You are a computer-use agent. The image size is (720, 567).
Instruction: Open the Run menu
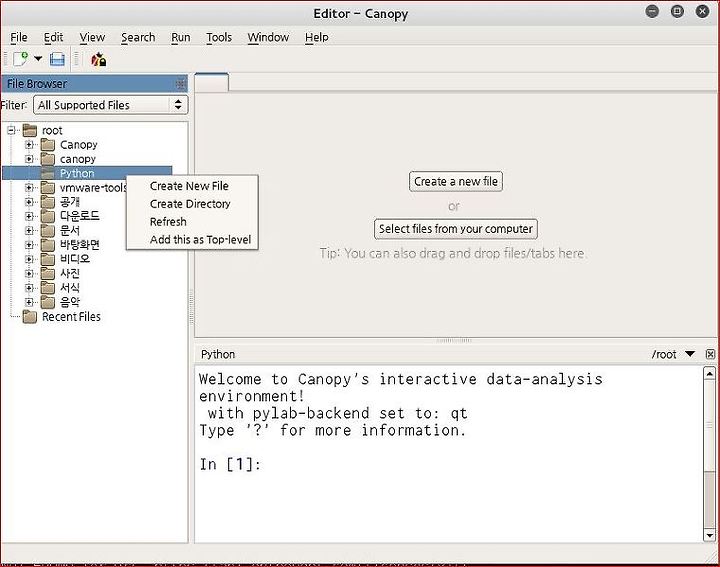pyautogui.click(x=180, y=37)
